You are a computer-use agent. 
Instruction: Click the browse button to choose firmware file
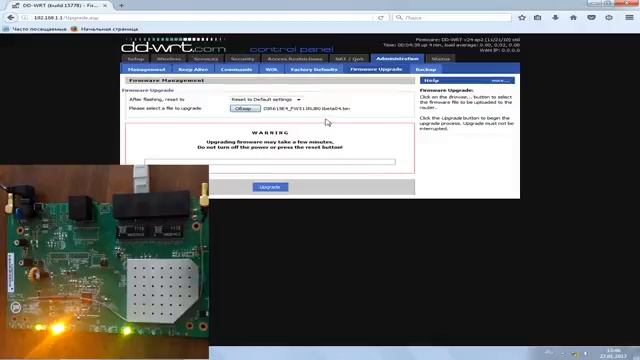(x=245, y=109)
